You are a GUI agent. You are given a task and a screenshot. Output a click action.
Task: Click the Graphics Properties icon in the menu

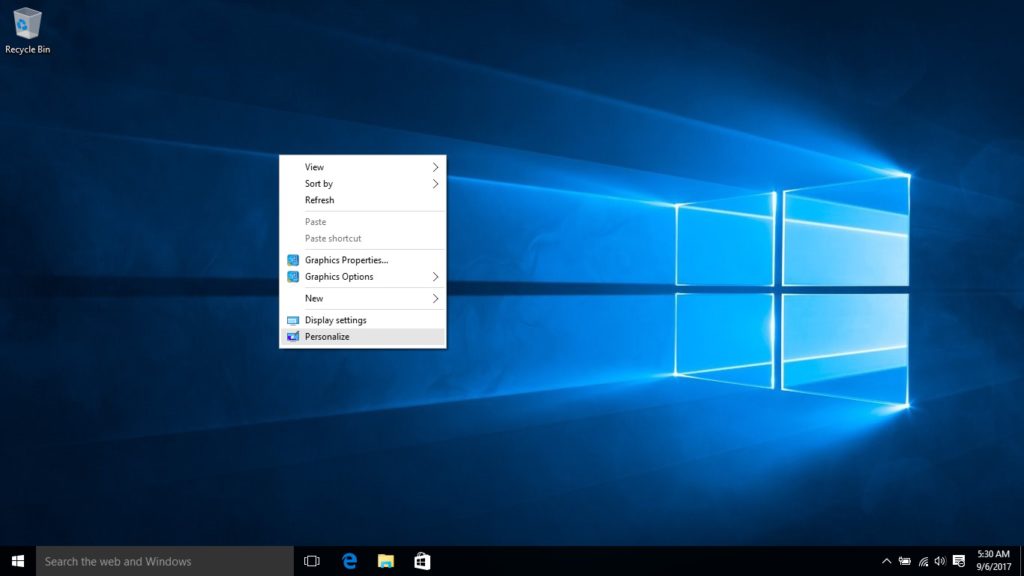coord(293,260)
